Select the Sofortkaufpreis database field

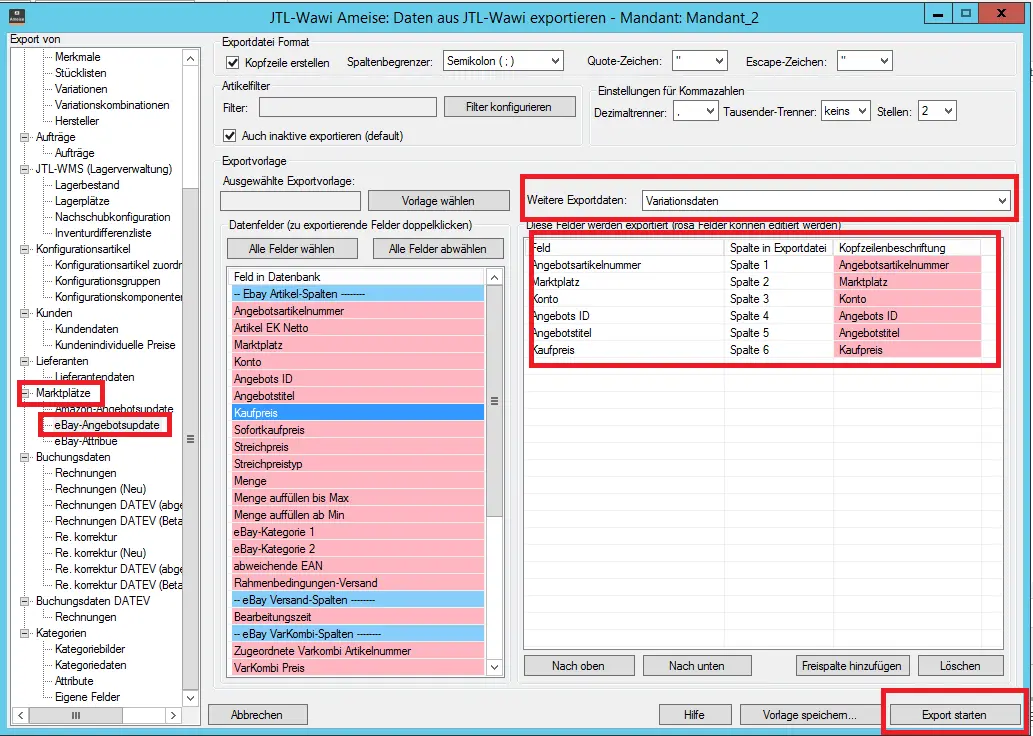coord(358,430)
